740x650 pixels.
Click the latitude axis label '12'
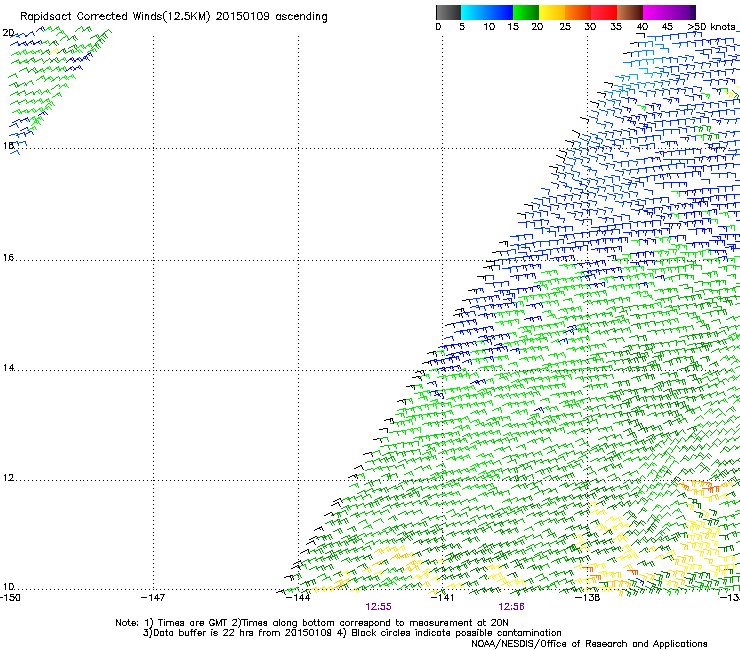pos(8,478)
